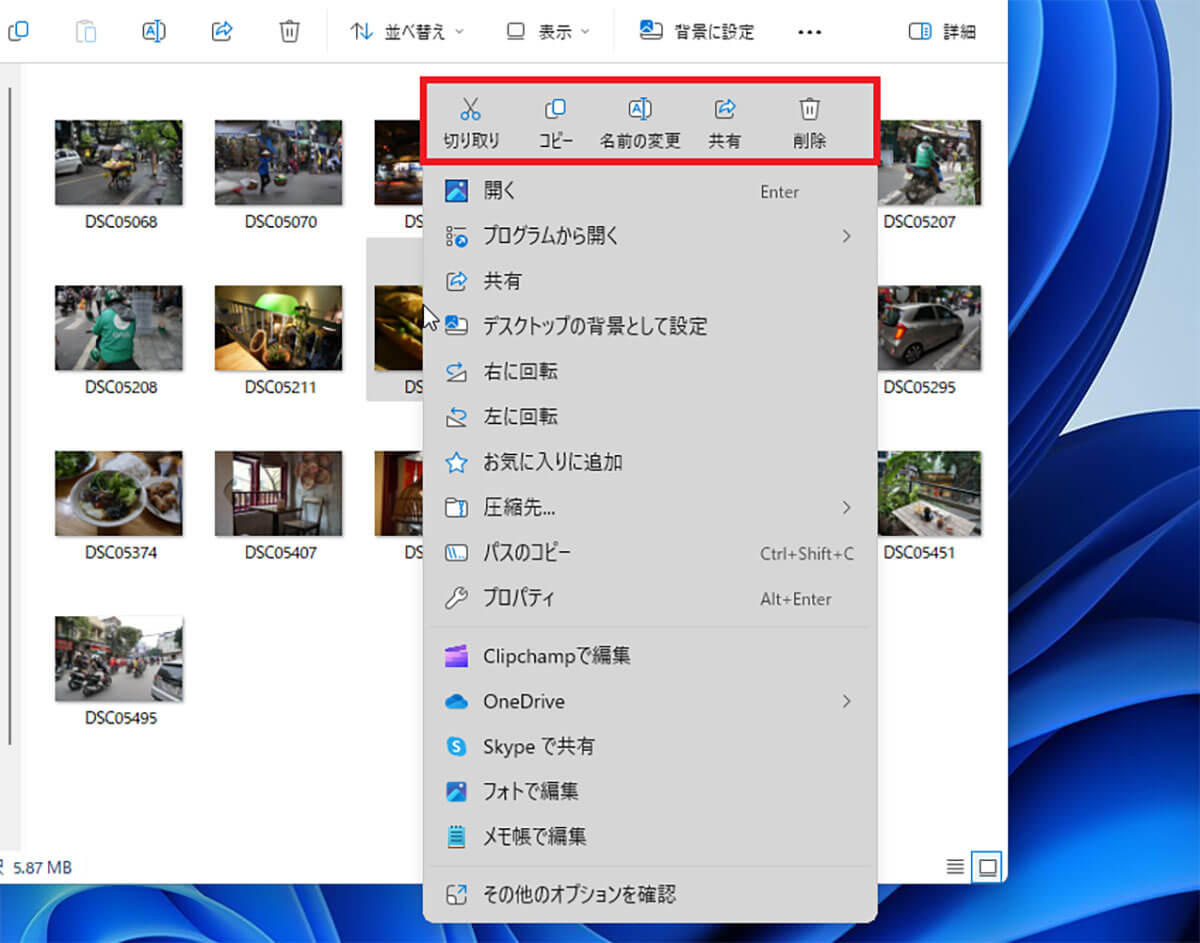Select 共有 entry with share arrow in menu list
The height and width of the screenshot is (943, 1200).
click(650, 281)
